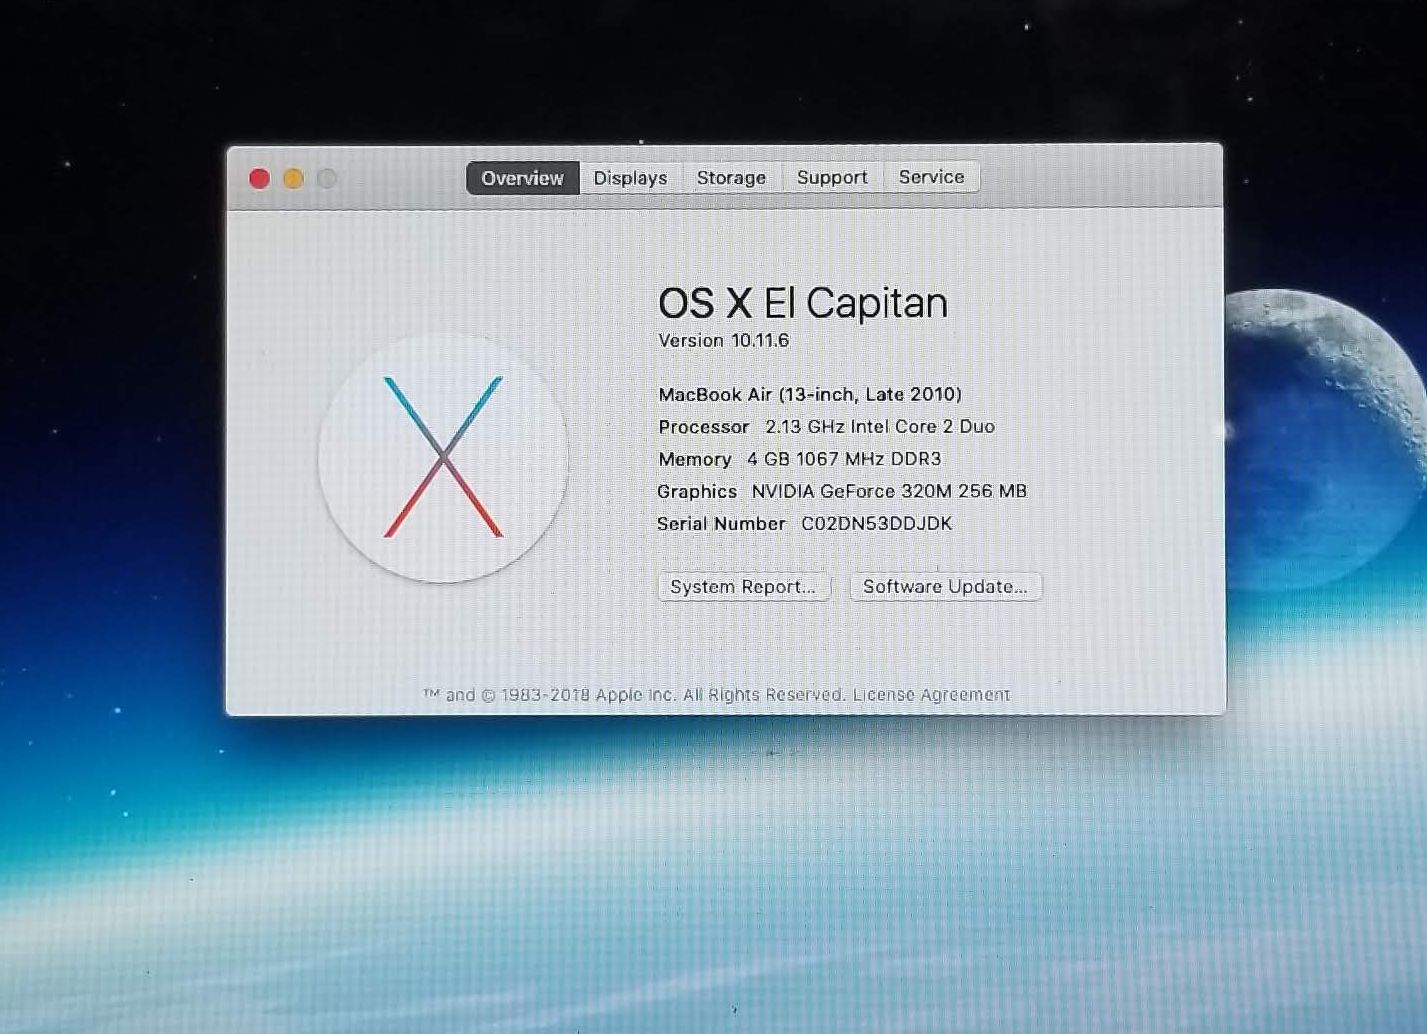Select the Storage tab
Screen dimensions: 1427x1034
[731, 178]
